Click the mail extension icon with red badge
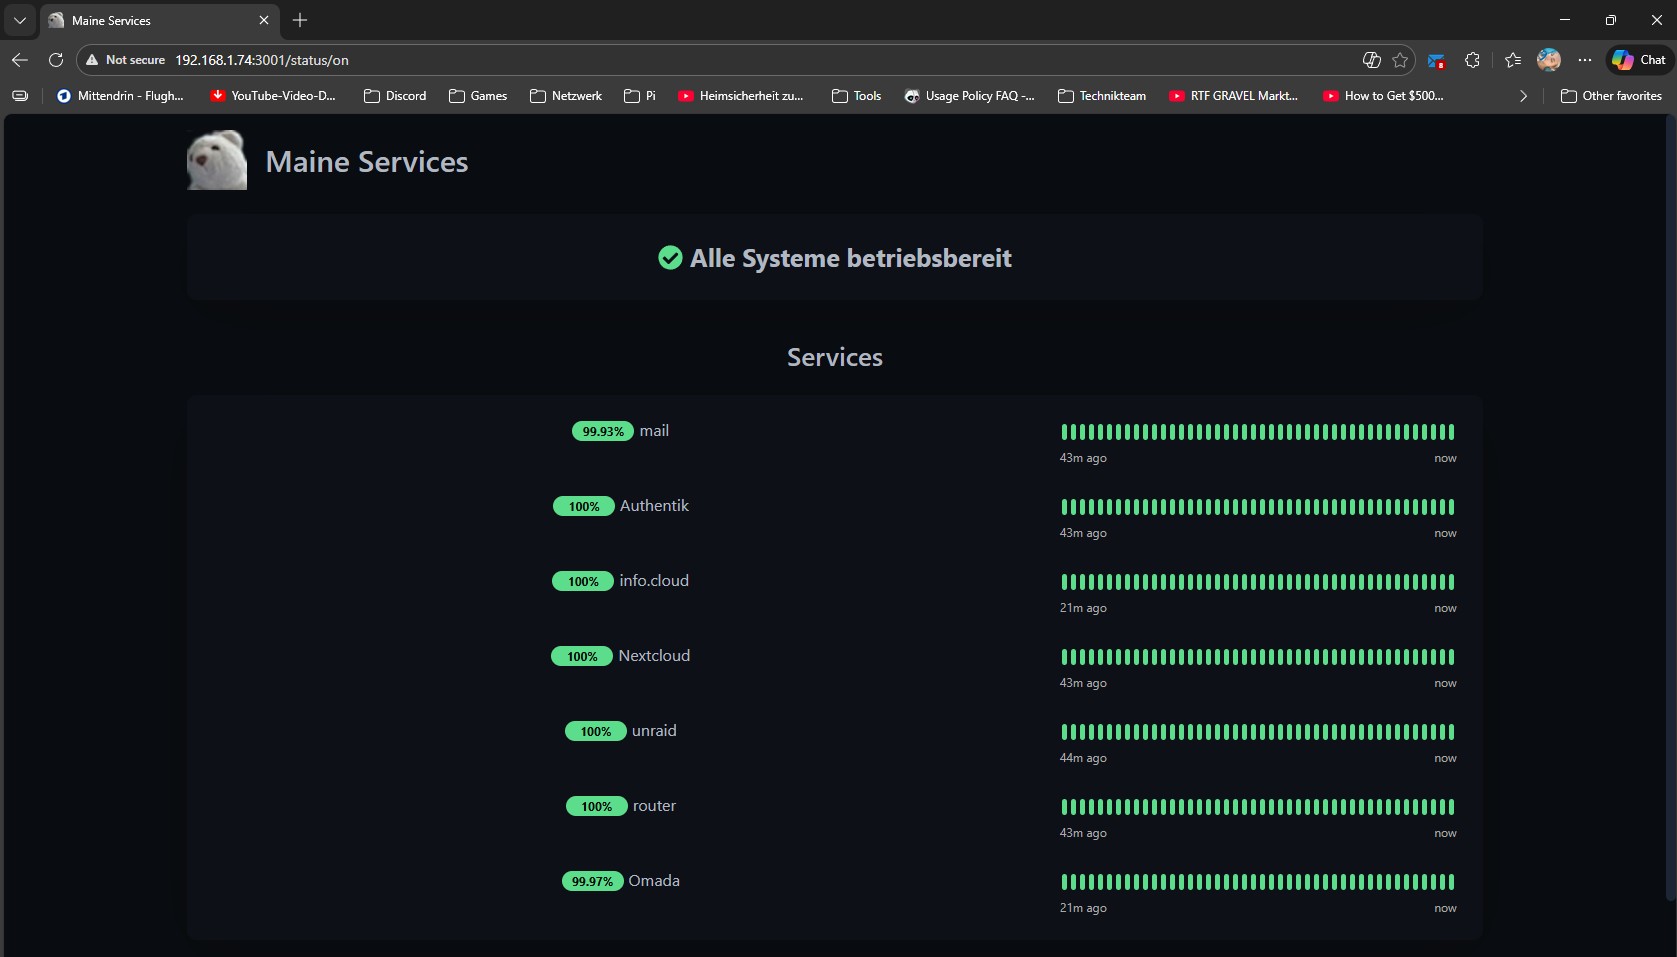The width and height of the screenshot is (1677, 957). pos(1437,60)
